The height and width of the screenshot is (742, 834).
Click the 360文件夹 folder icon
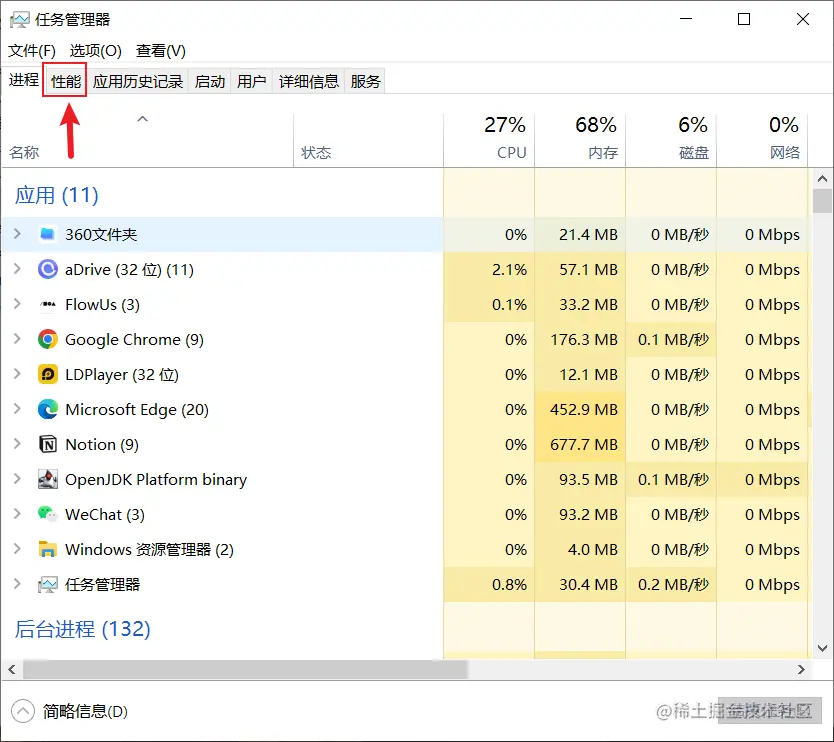(x=47, y=234)
